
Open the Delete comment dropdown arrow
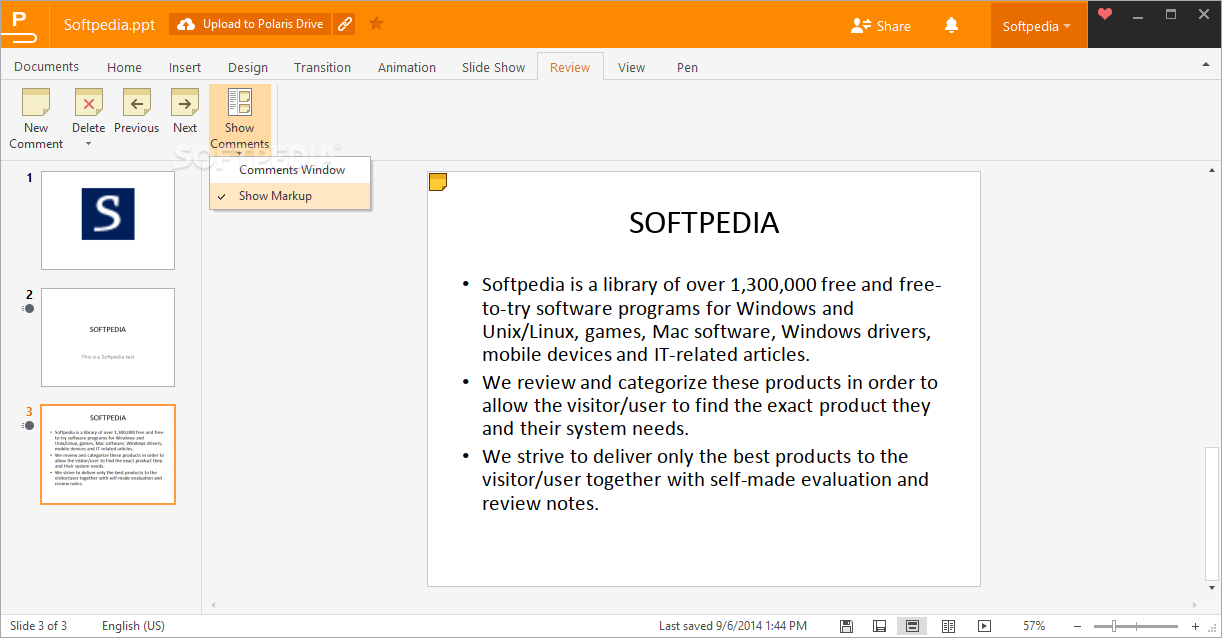pyautogui.click(x=88, y=145)
